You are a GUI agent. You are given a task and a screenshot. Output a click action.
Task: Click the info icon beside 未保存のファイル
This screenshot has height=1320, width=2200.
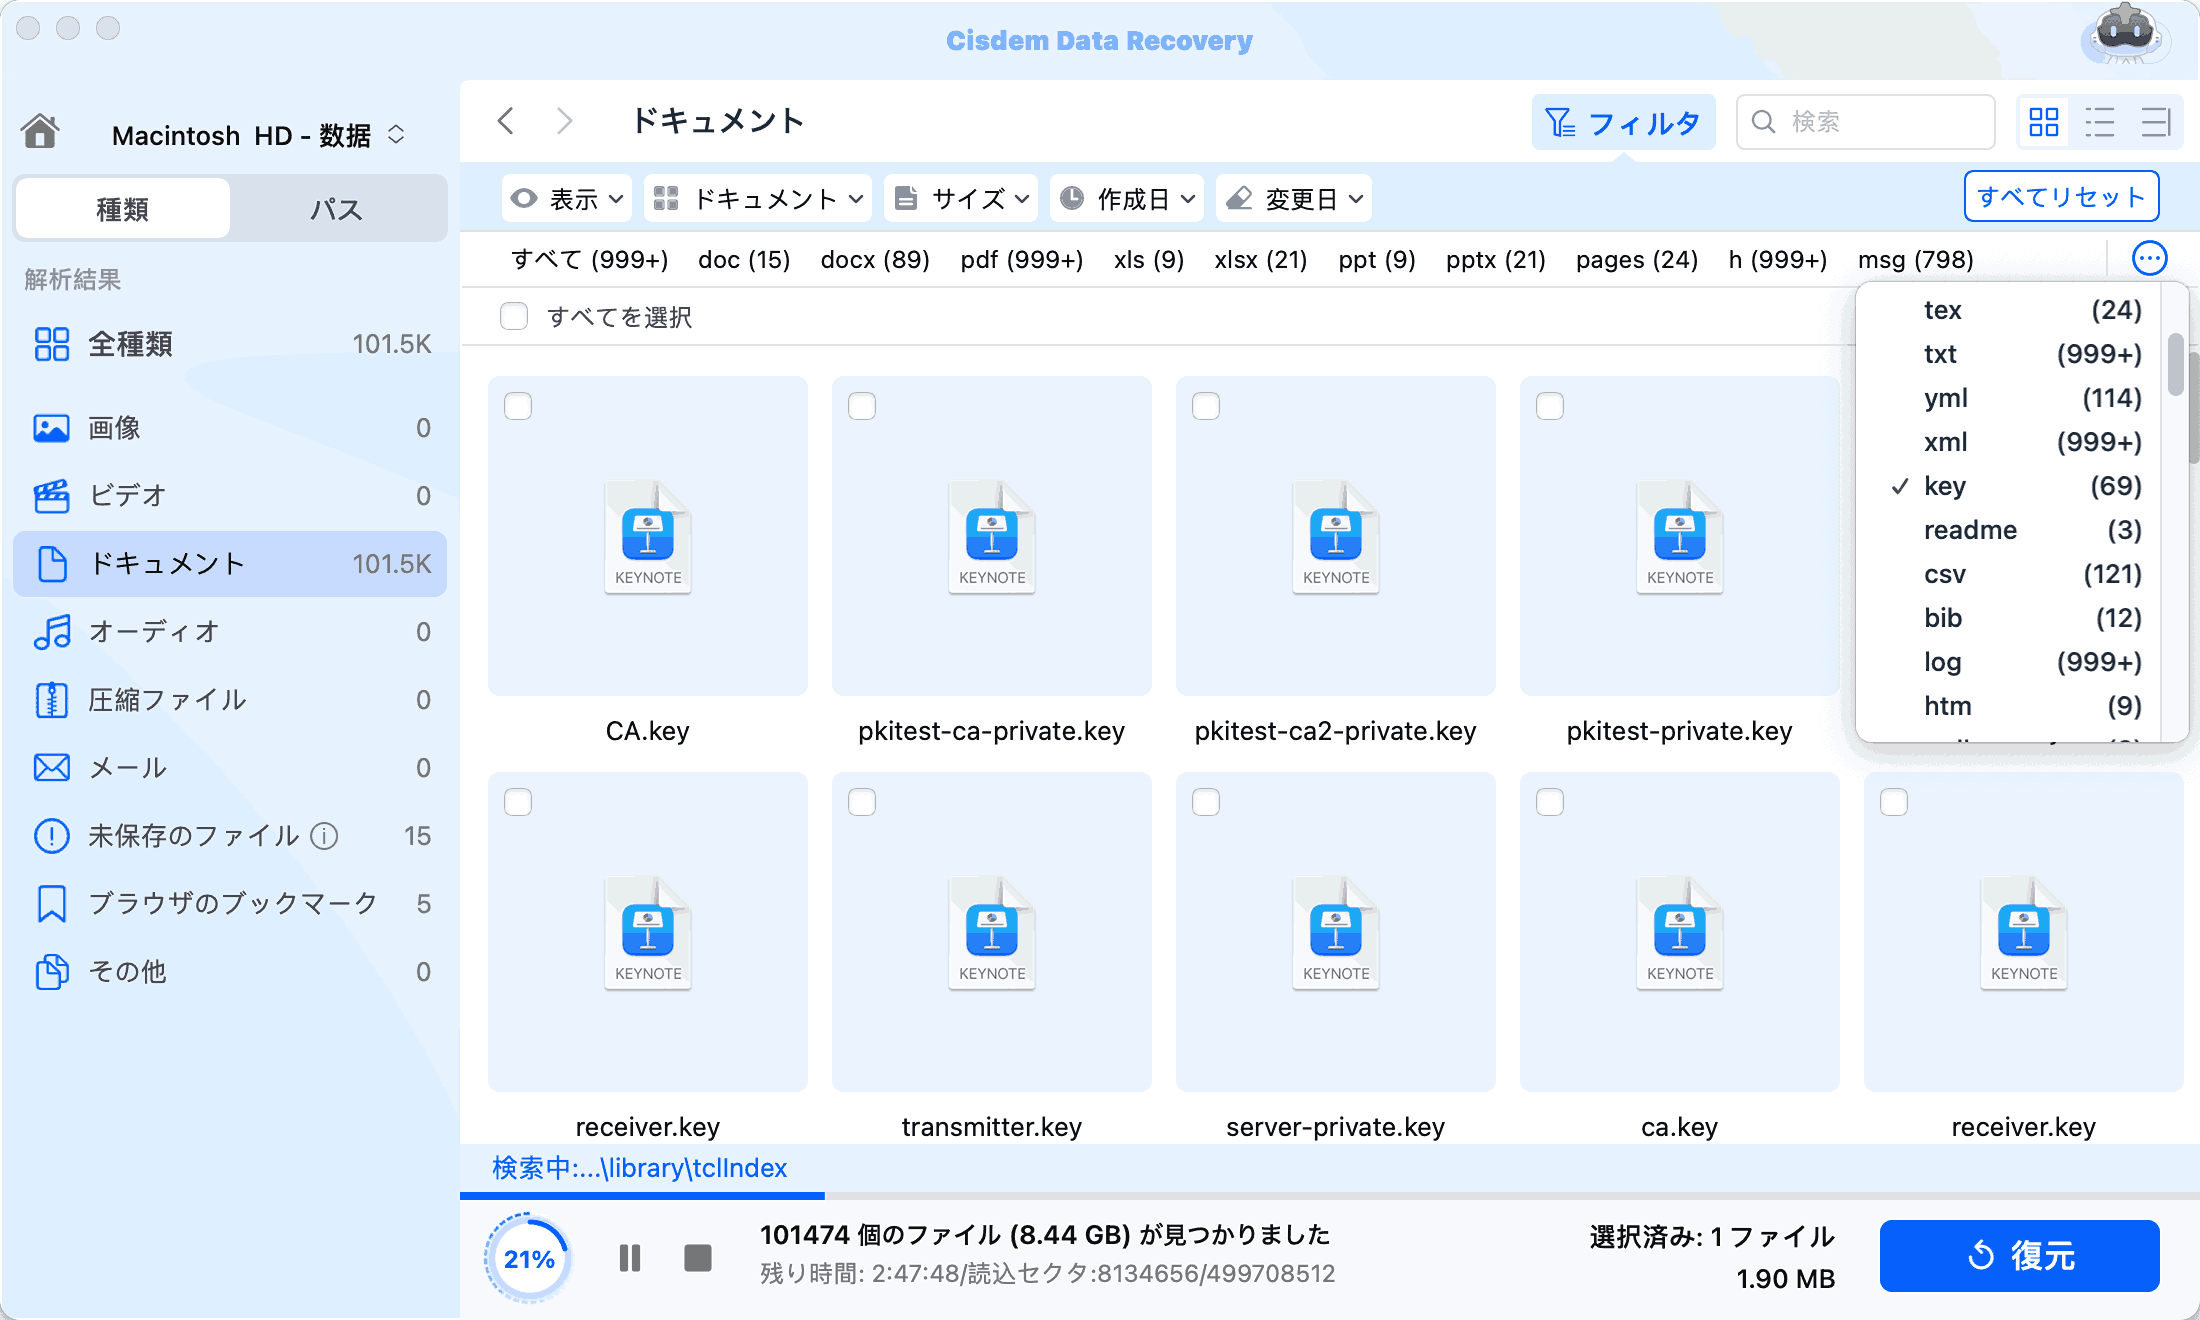pyautogui.click(x=324, y=835)
